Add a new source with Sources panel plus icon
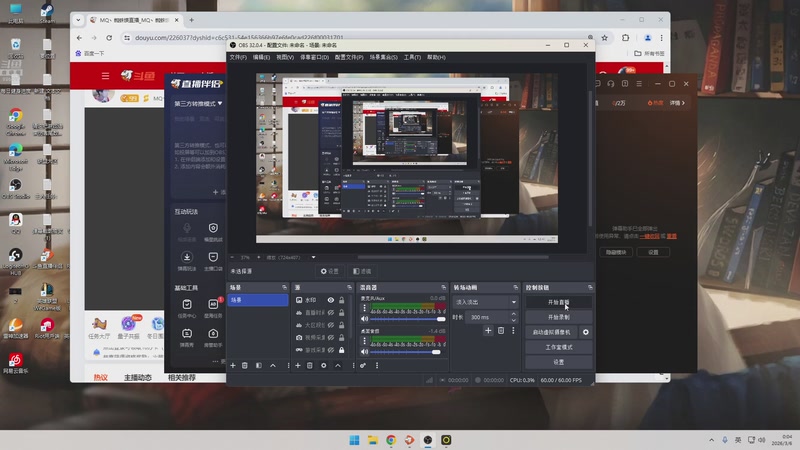 pyautogui.click(x=298, y=365)
